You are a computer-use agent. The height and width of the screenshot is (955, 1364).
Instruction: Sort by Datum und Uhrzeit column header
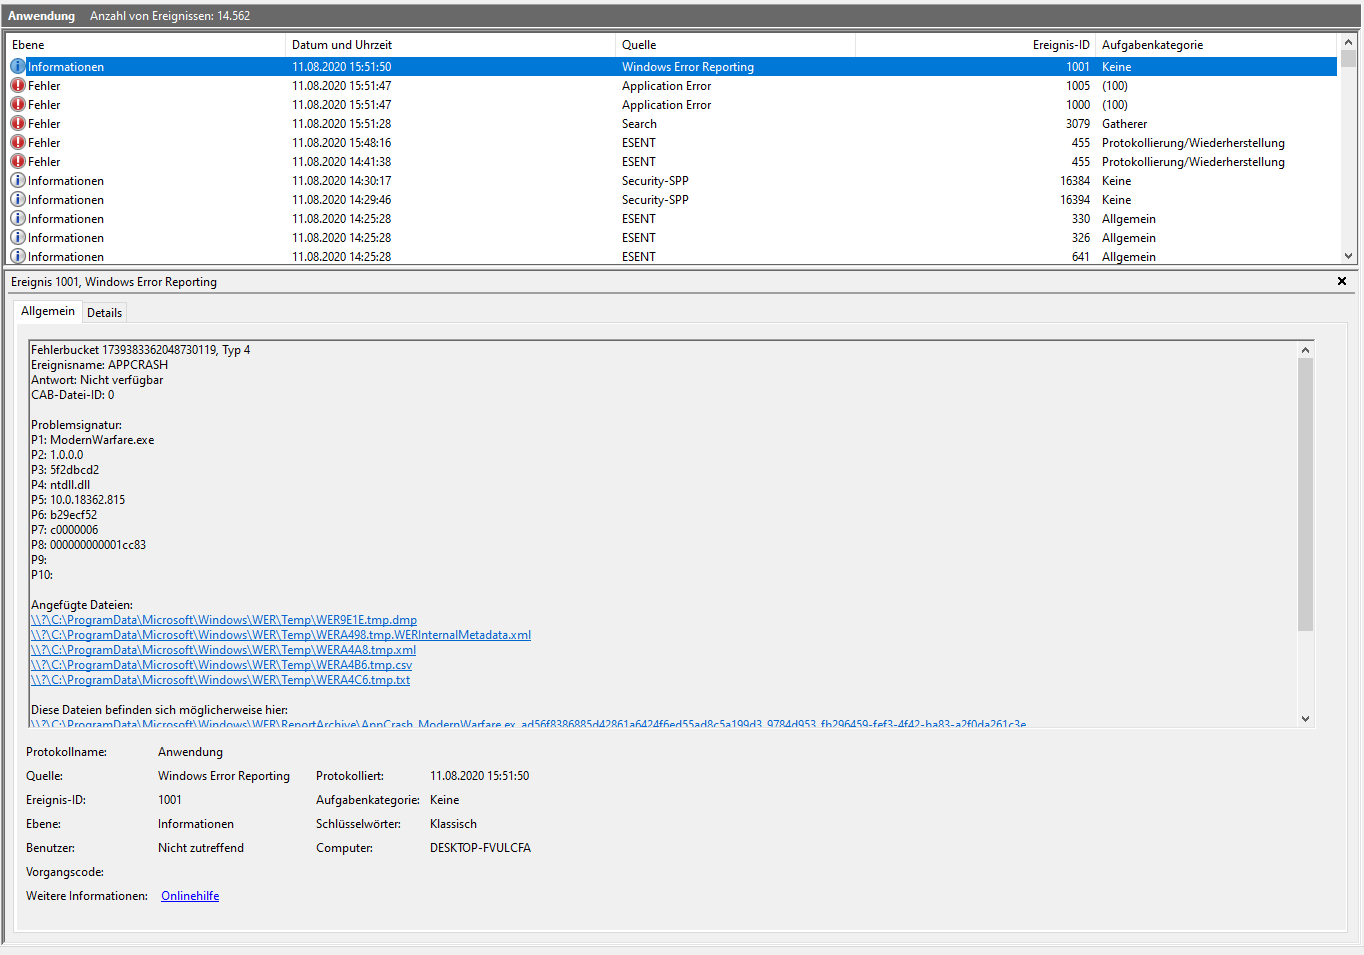pyautogui.click(x=450, y=44)
